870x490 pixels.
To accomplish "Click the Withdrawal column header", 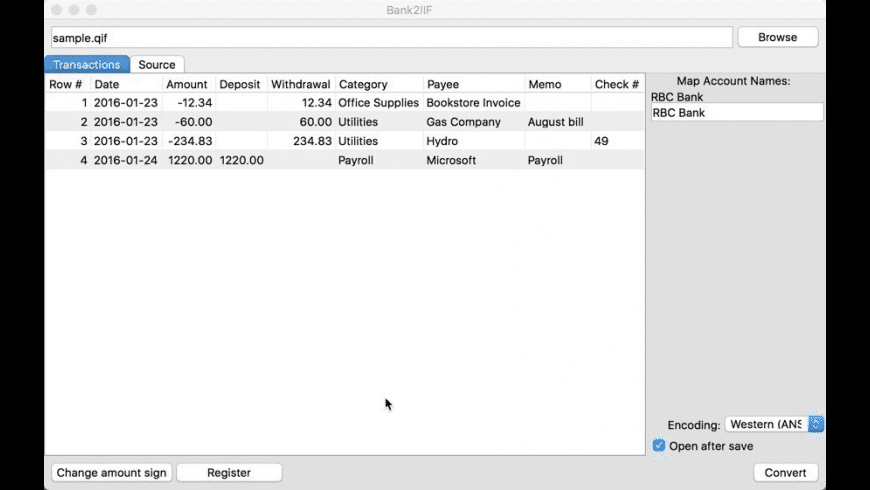I will (x=301, y=84).
